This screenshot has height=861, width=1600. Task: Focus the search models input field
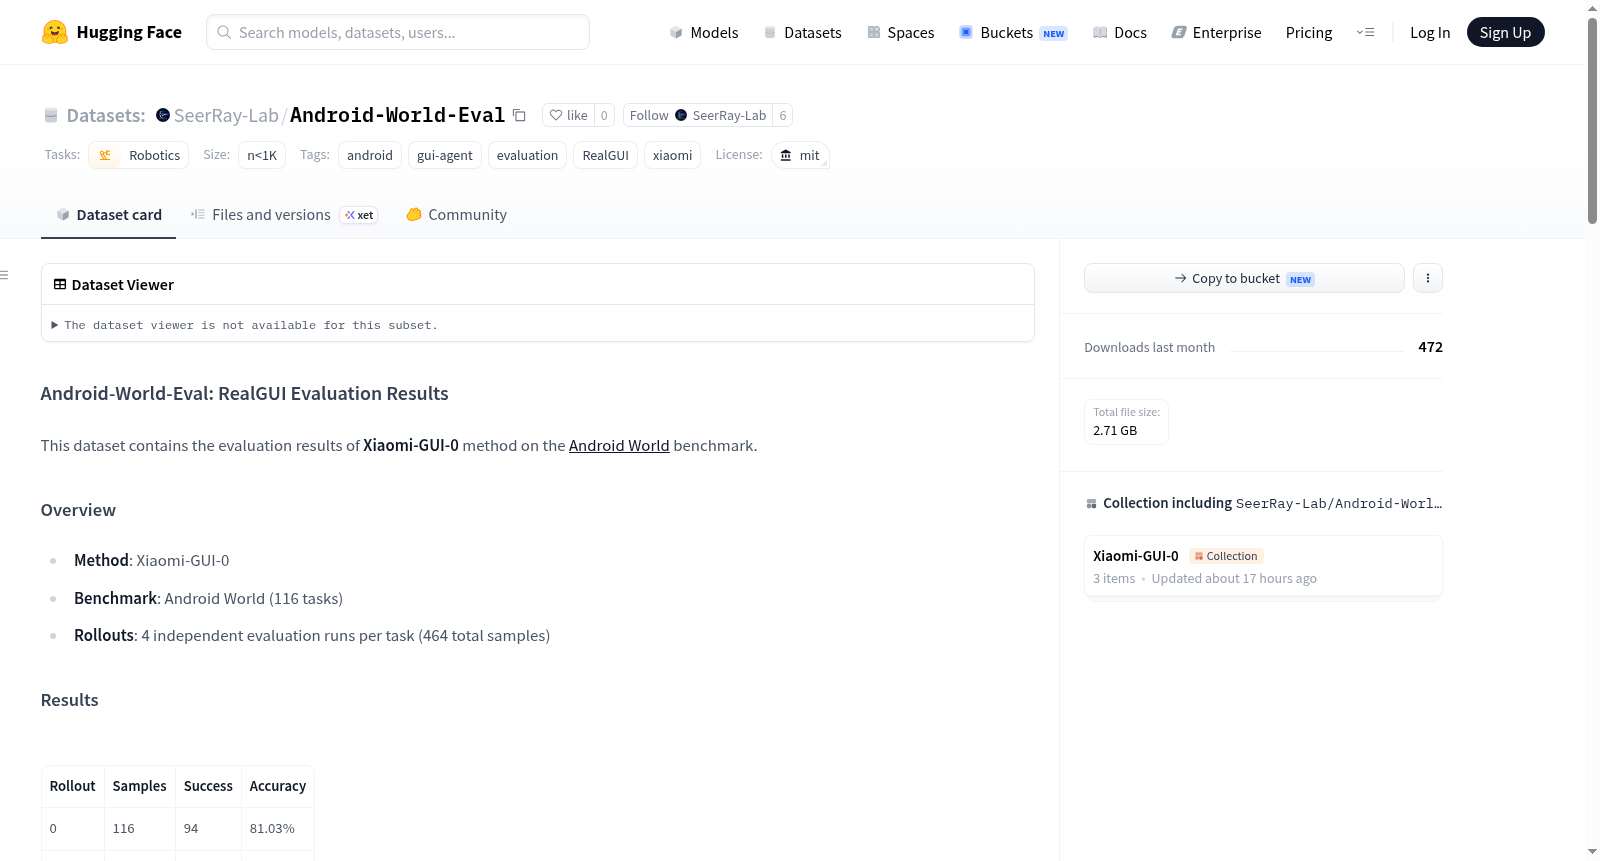tap(398, 32)
